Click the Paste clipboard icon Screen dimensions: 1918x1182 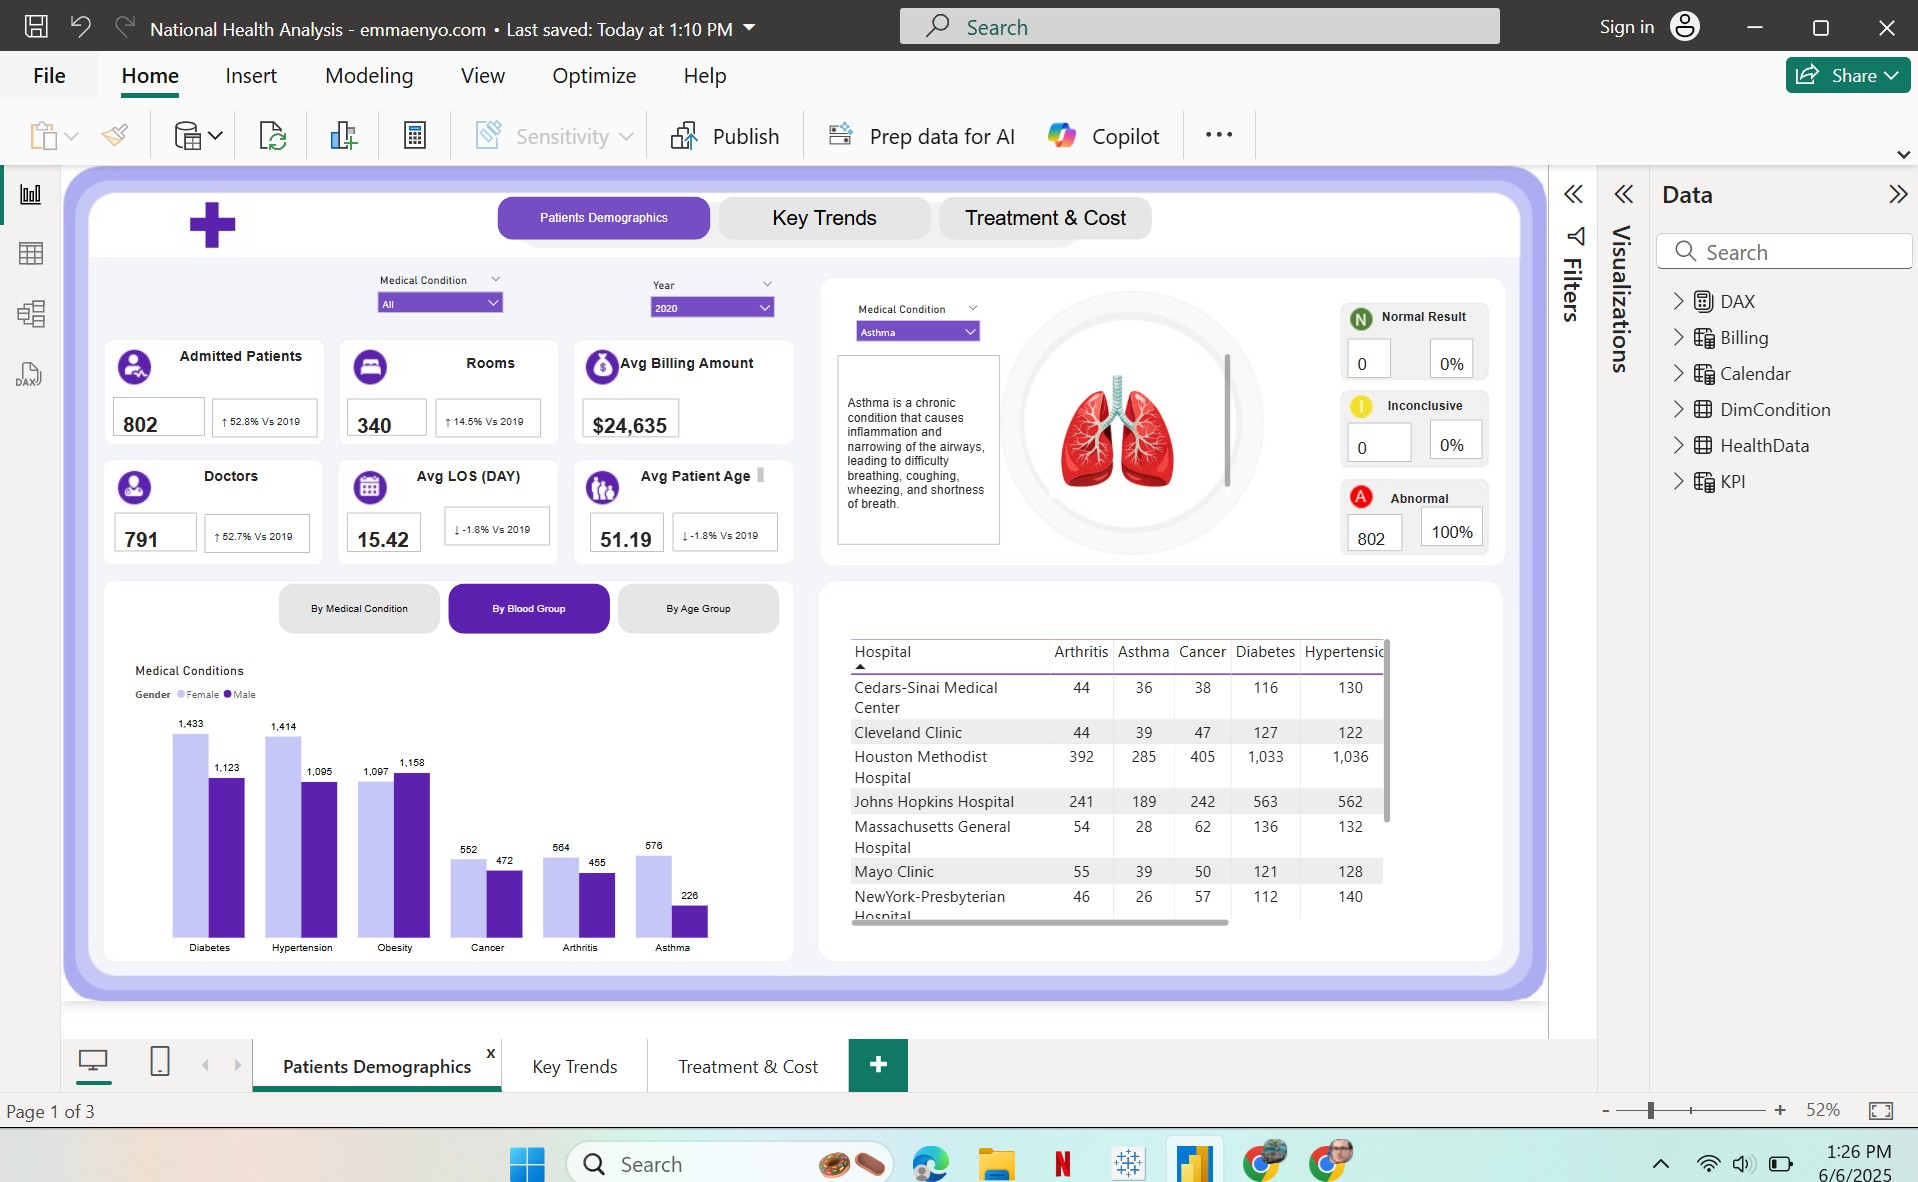tap(43, 135)
